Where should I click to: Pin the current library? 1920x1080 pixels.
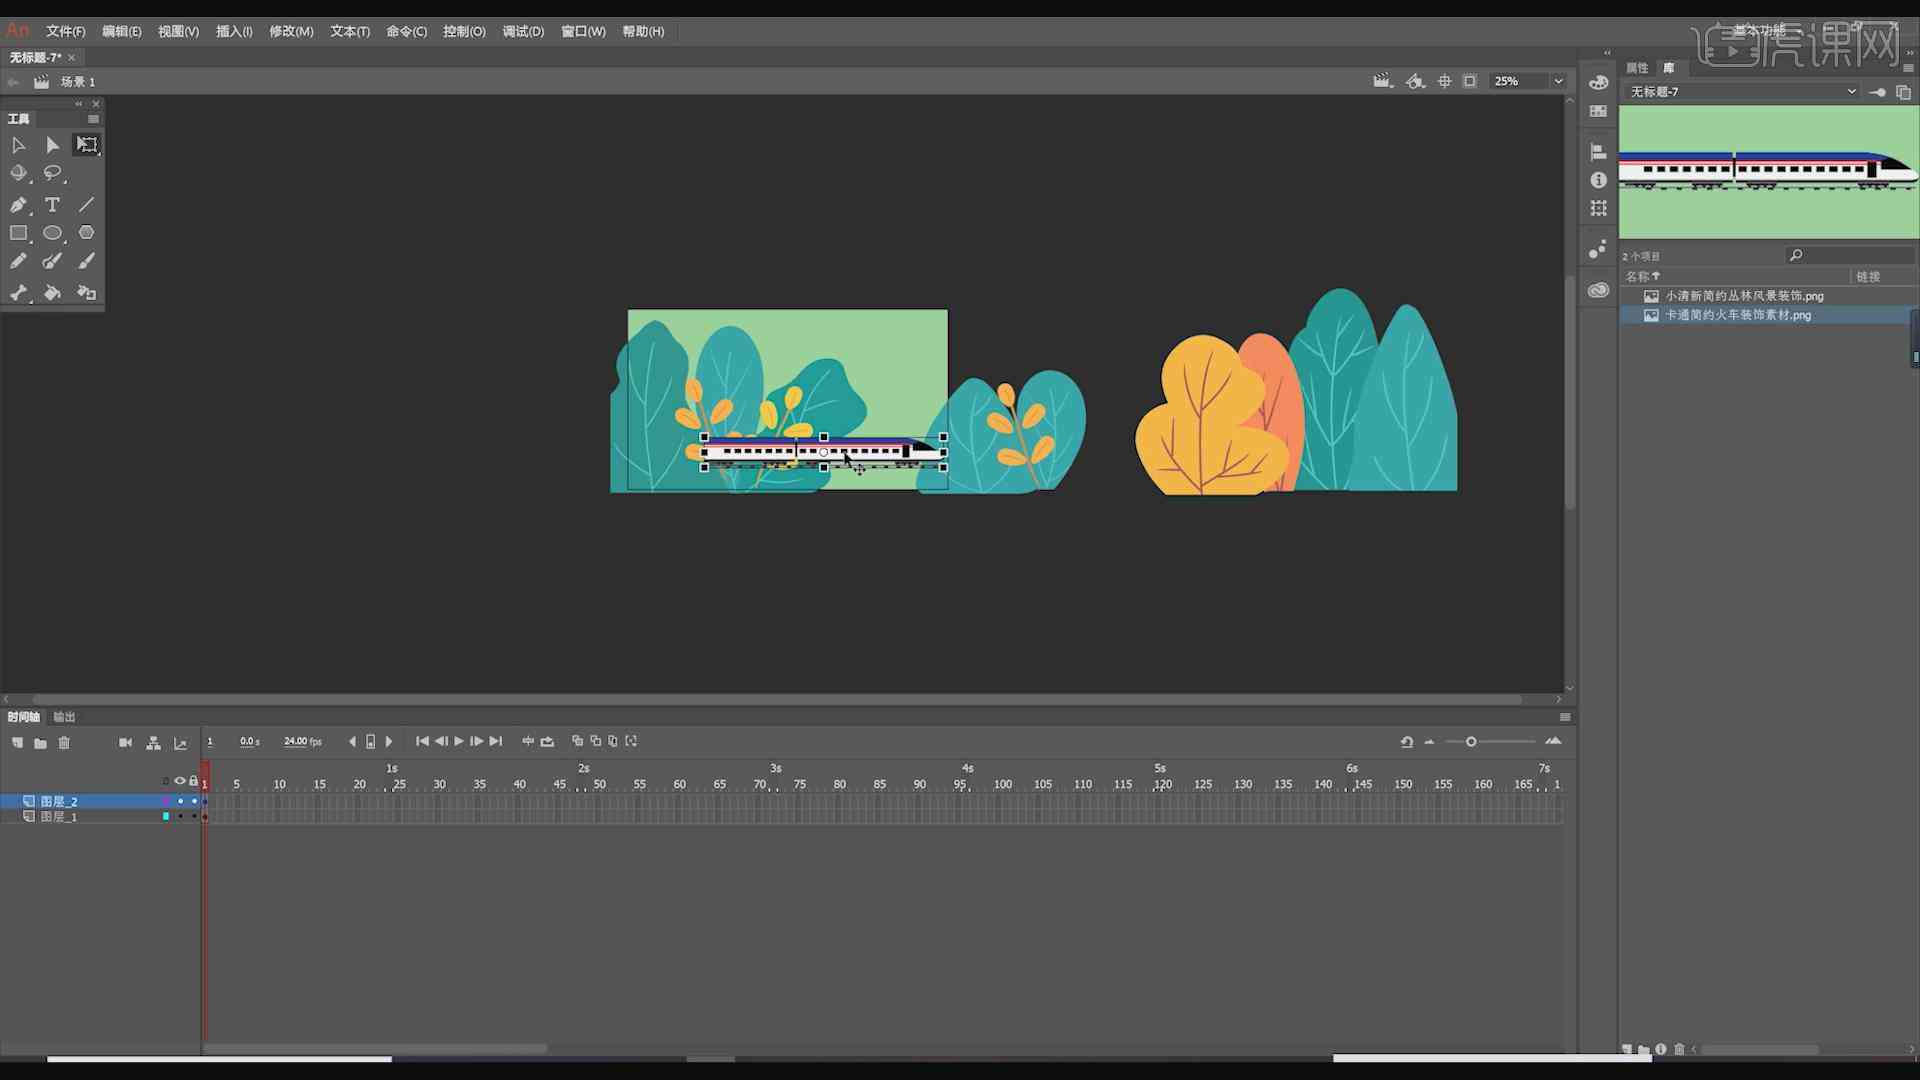[1878, 92]
